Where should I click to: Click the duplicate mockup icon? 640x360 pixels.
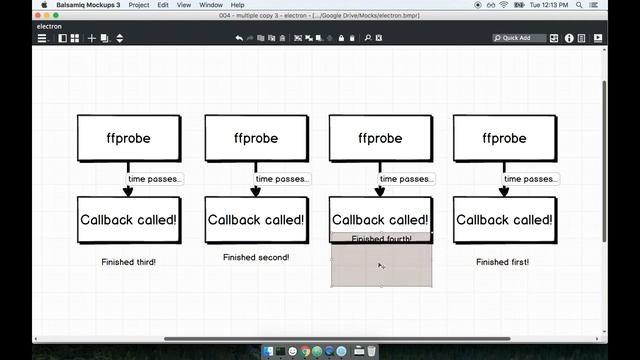pyautogui.click(x=104, y=38)
